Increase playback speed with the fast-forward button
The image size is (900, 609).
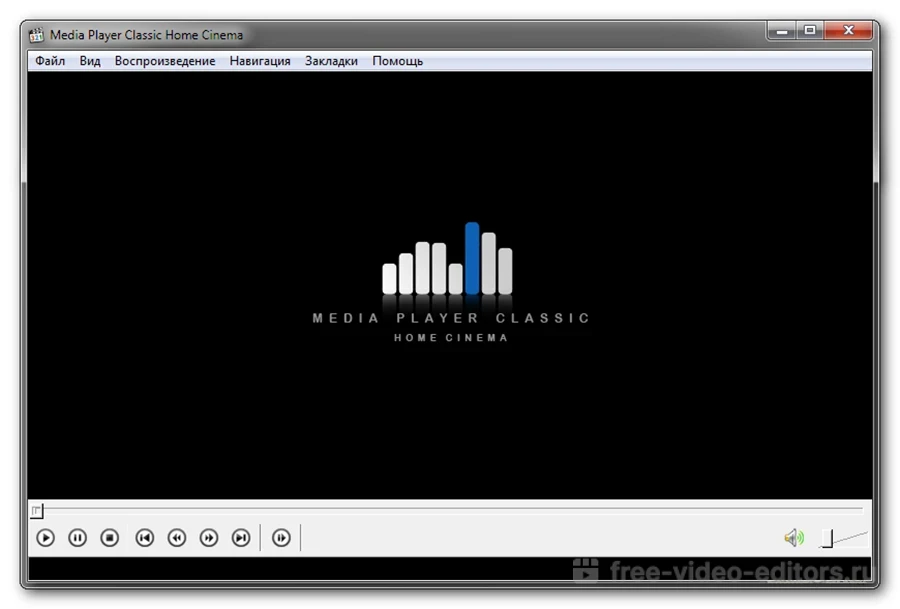209,538
